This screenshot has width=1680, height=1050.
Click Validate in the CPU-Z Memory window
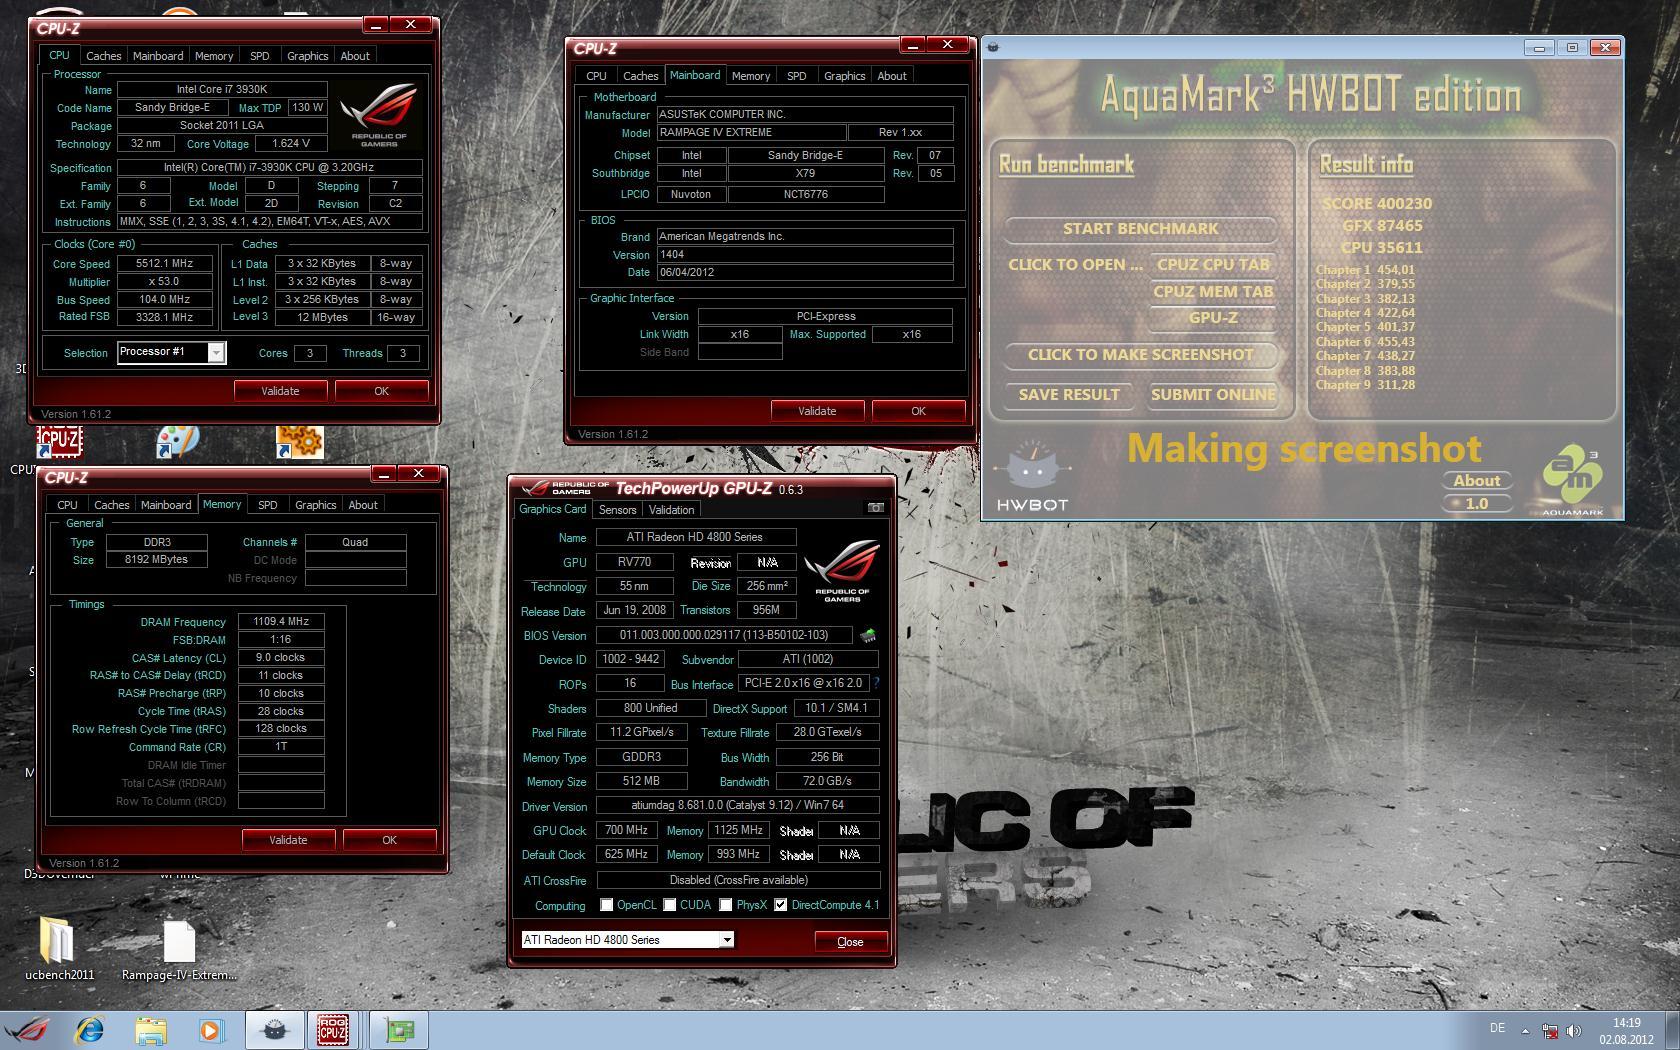[288, 840]
